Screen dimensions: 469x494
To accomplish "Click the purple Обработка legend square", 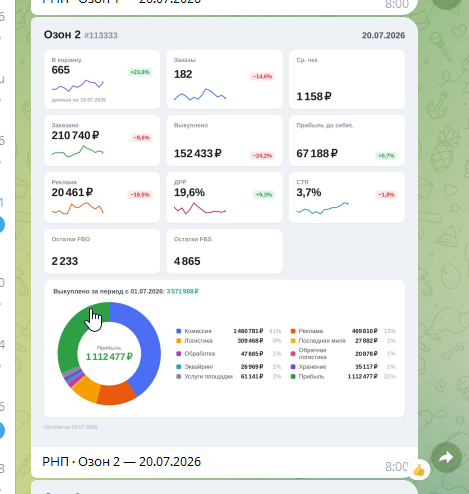I will click(178, 354).
